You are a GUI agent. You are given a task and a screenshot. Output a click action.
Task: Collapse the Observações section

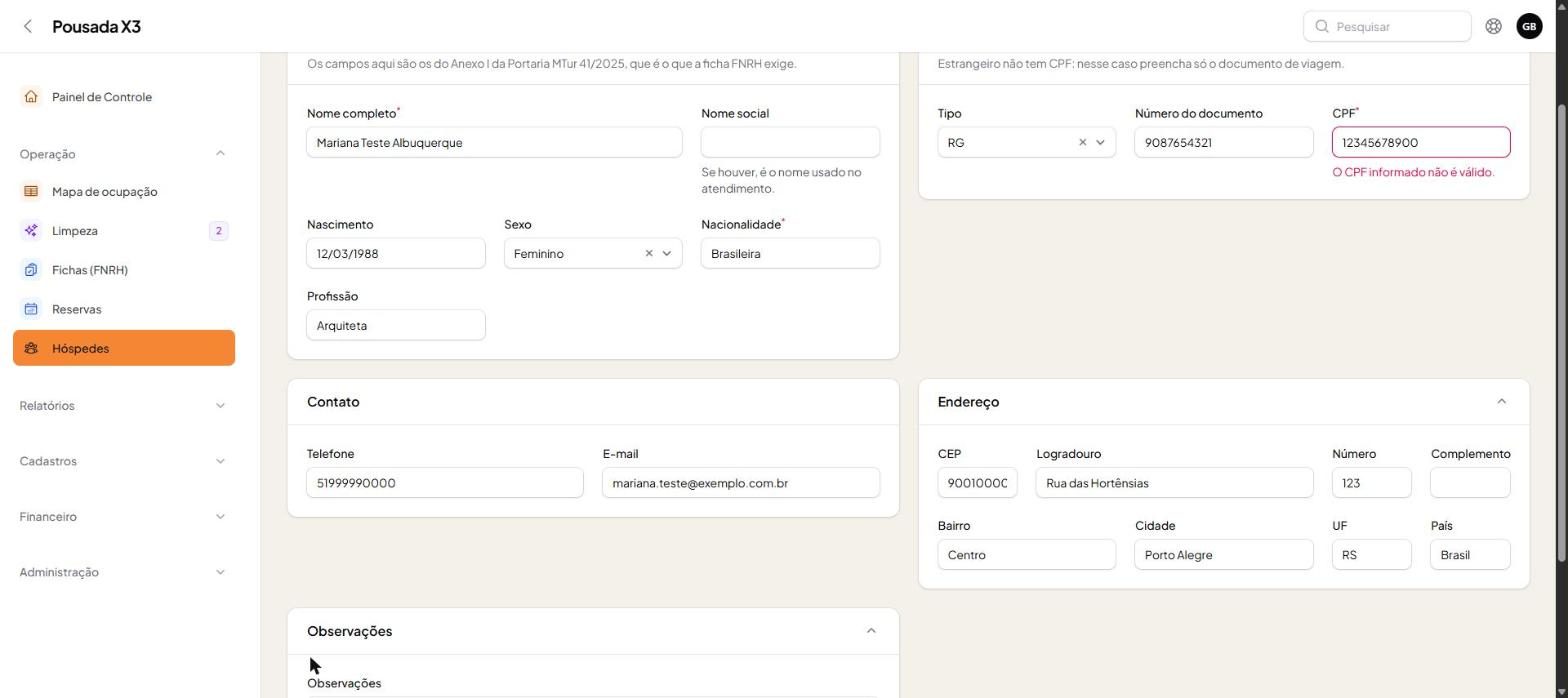871,631
